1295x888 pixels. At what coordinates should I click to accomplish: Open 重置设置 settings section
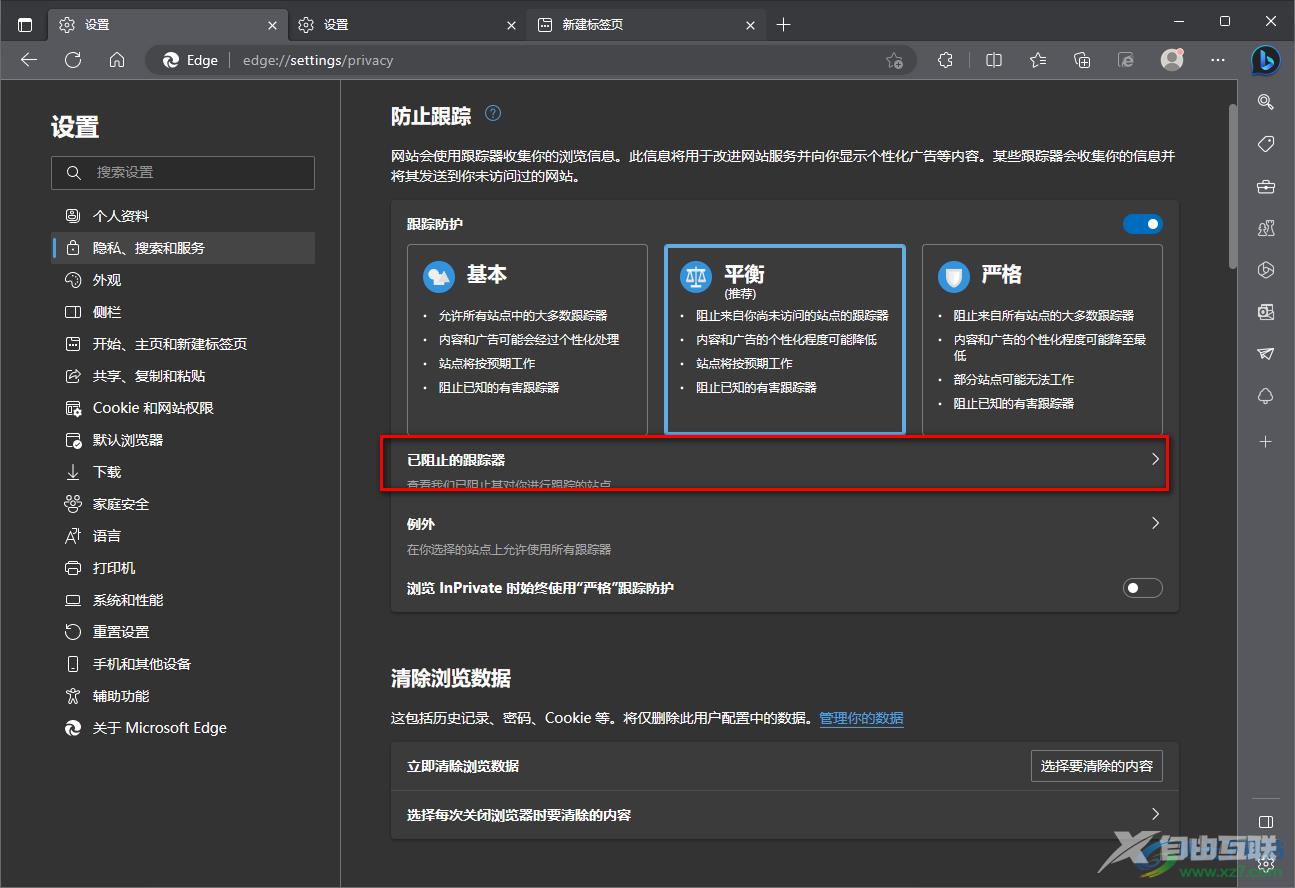click(x=183, y=632)
